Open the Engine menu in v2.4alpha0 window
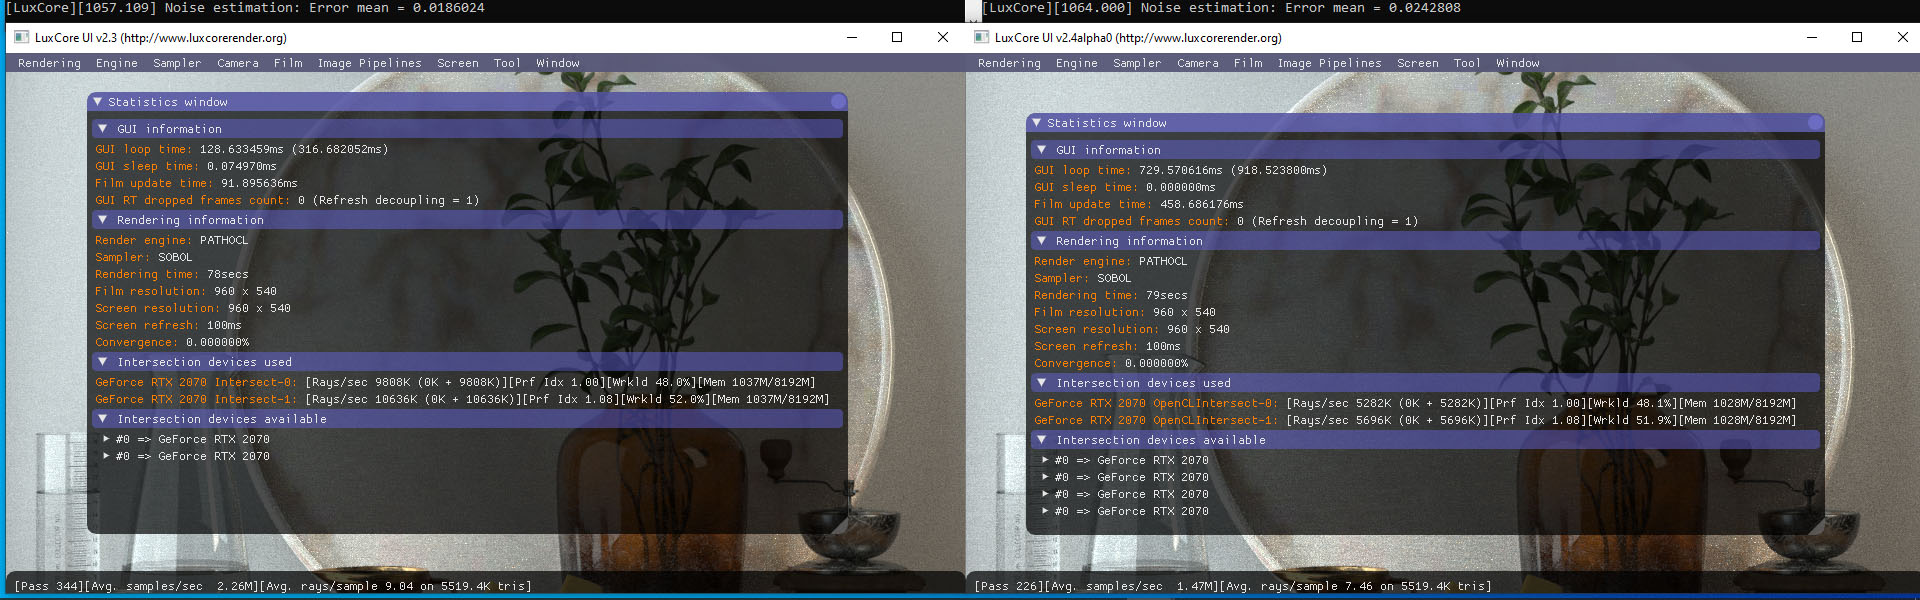The width and height of the screenshot is (1920, 600). click(1076, 63)
